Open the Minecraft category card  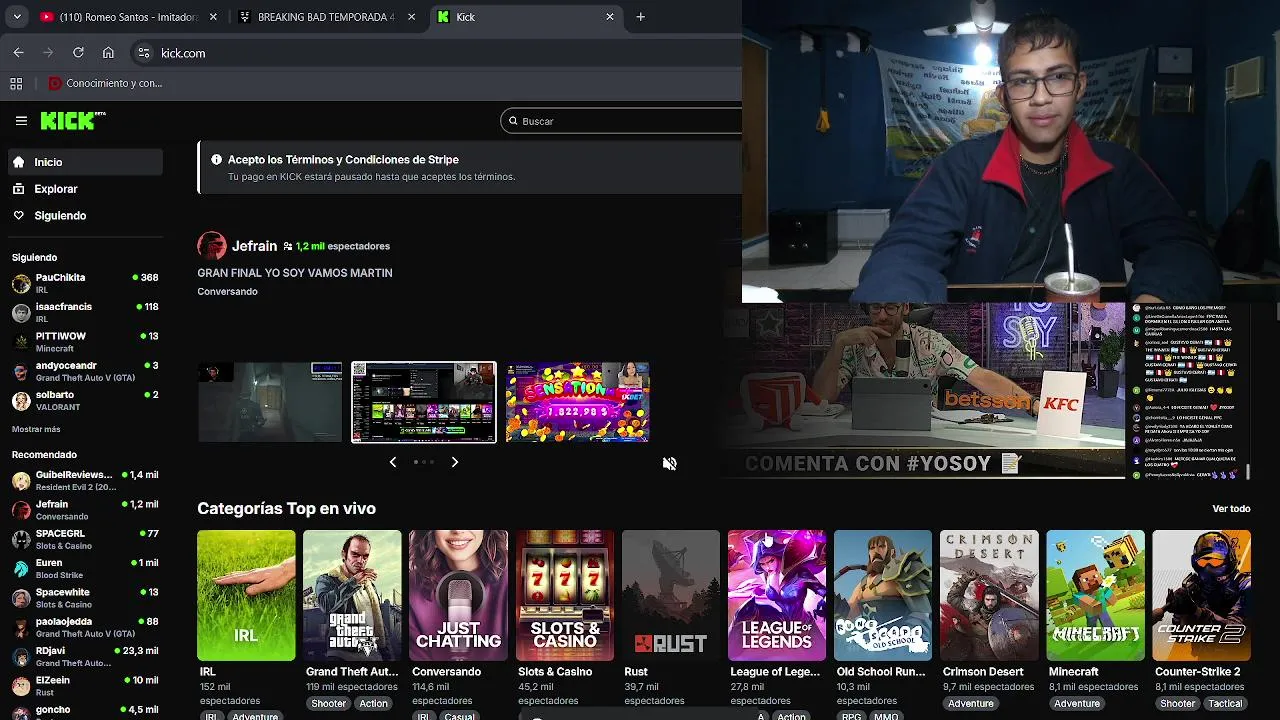click(x=1095, y=595)
